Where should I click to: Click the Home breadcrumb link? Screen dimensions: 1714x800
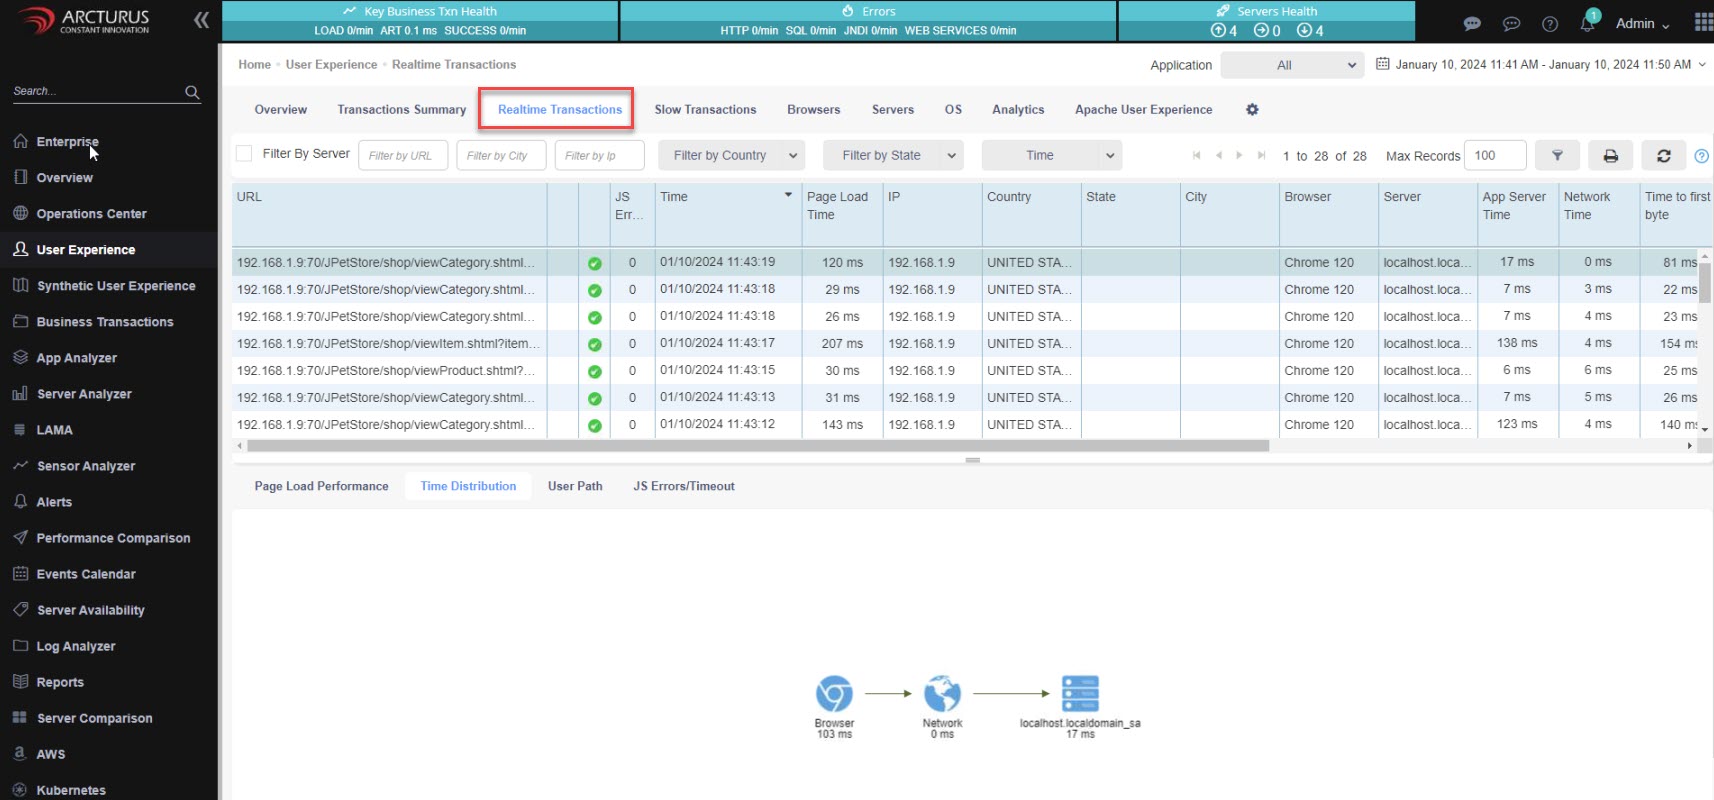[255, 65]
